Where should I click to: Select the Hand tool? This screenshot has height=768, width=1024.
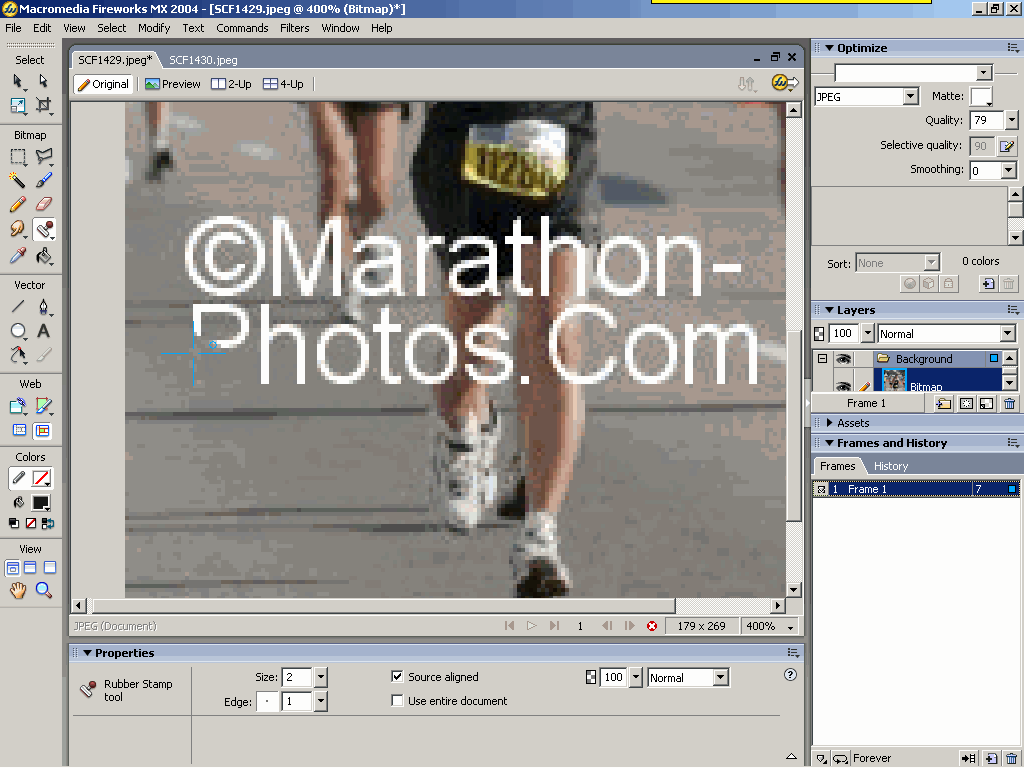(x=18, y=590)
